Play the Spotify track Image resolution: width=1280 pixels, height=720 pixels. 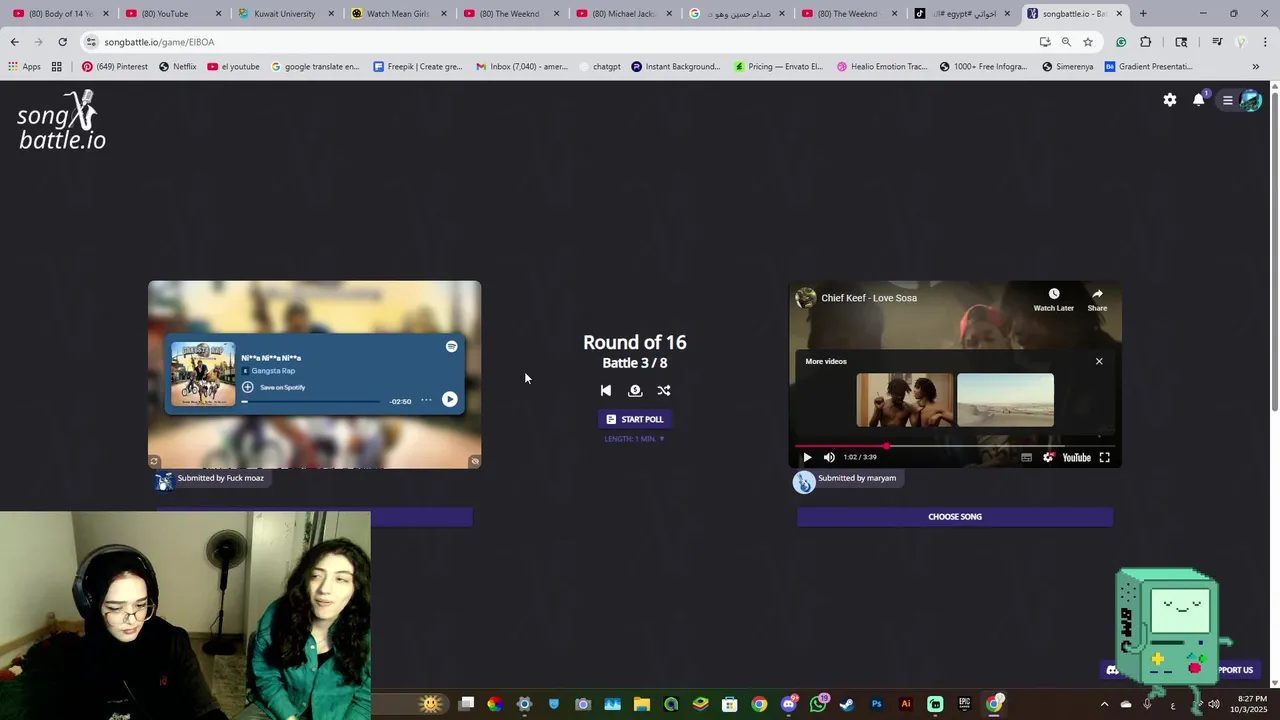tap(450, 400)
